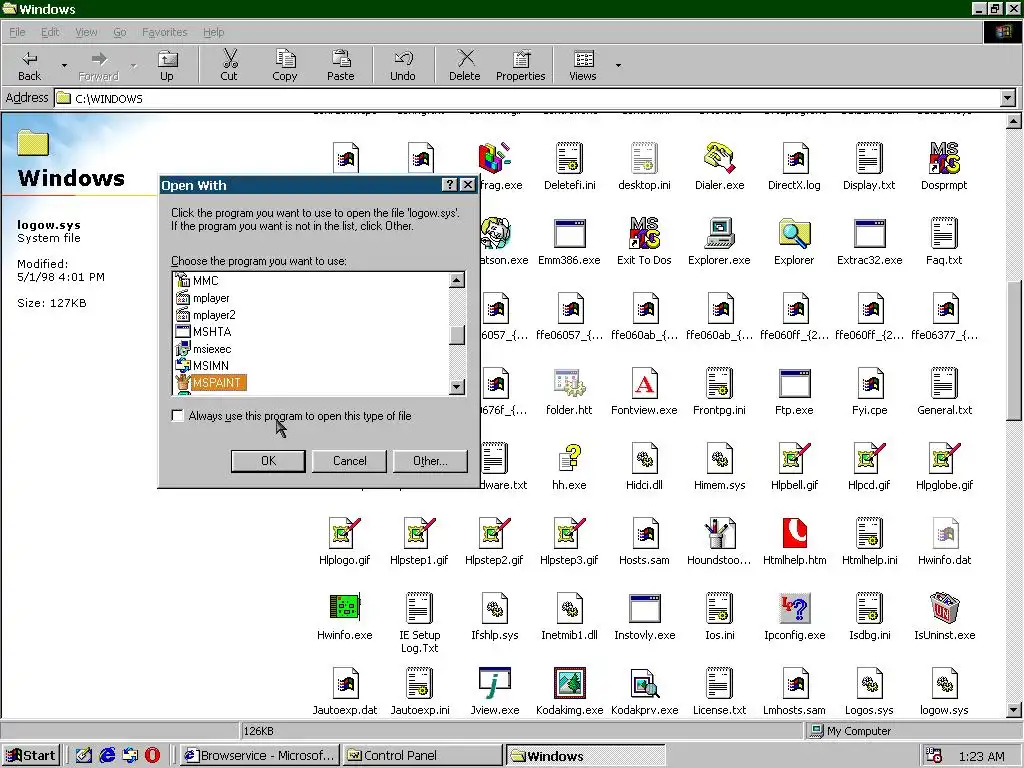Click OK in Open With dialog
The image size is (1024, 768).
(268, 460)
